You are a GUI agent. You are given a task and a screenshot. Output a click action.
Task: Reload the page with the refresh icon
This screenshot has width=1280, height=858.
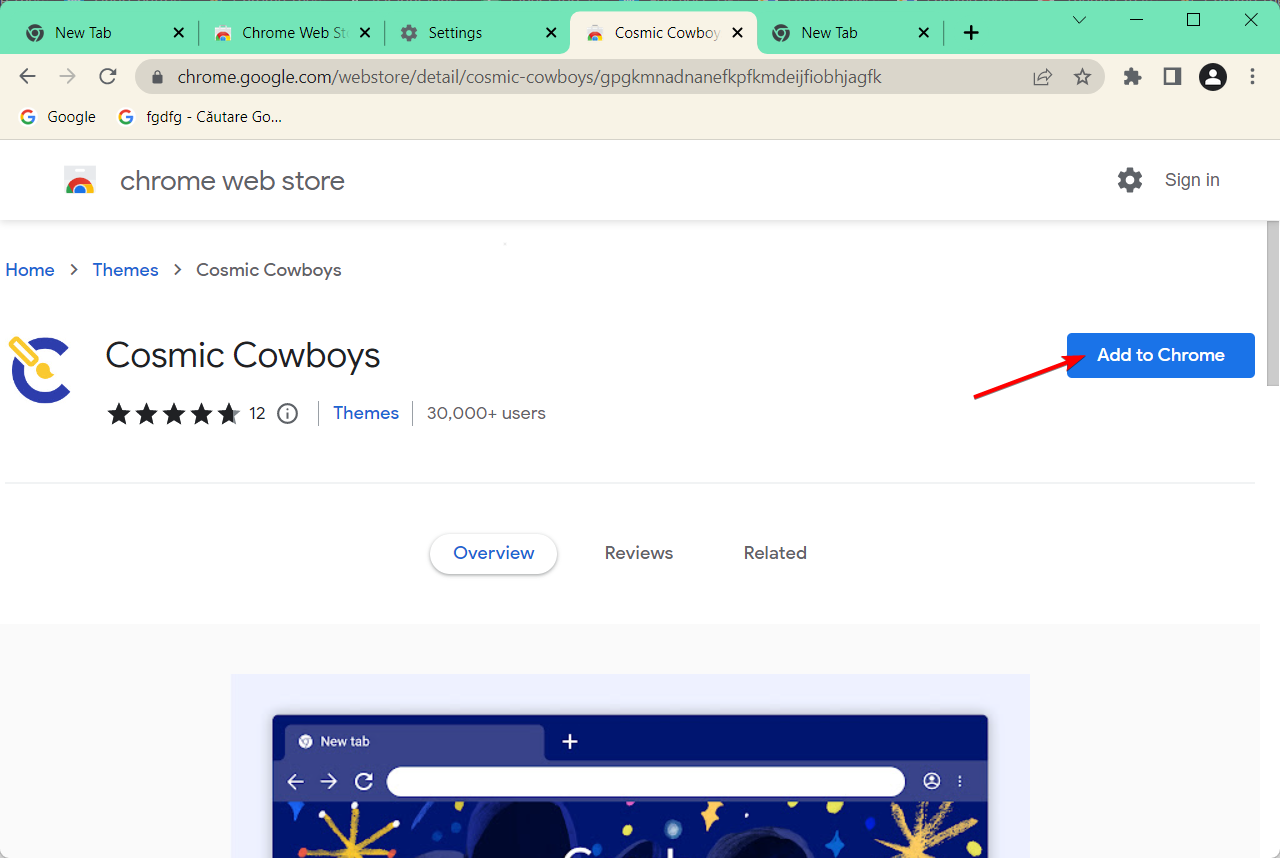pos(108,77)
